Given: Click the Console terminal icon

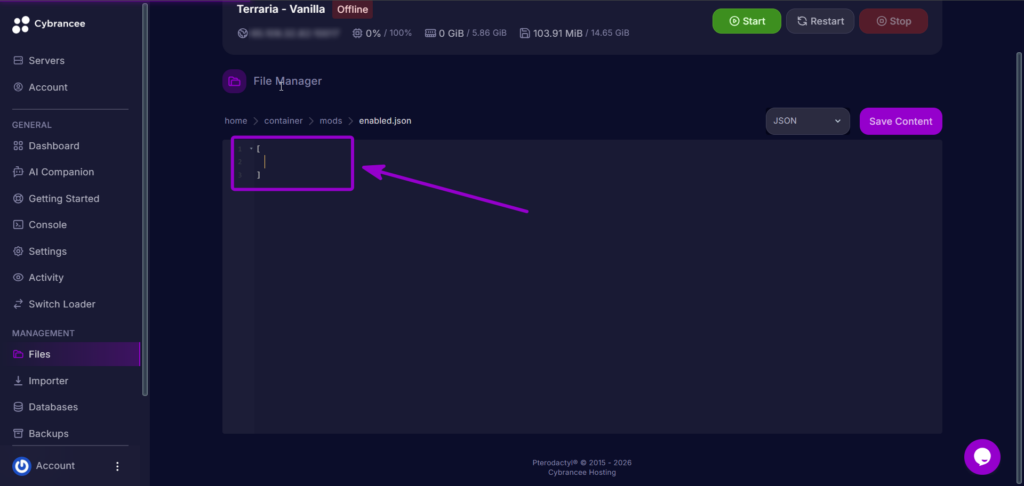Looking at the screenshot, I should point(18,225).
